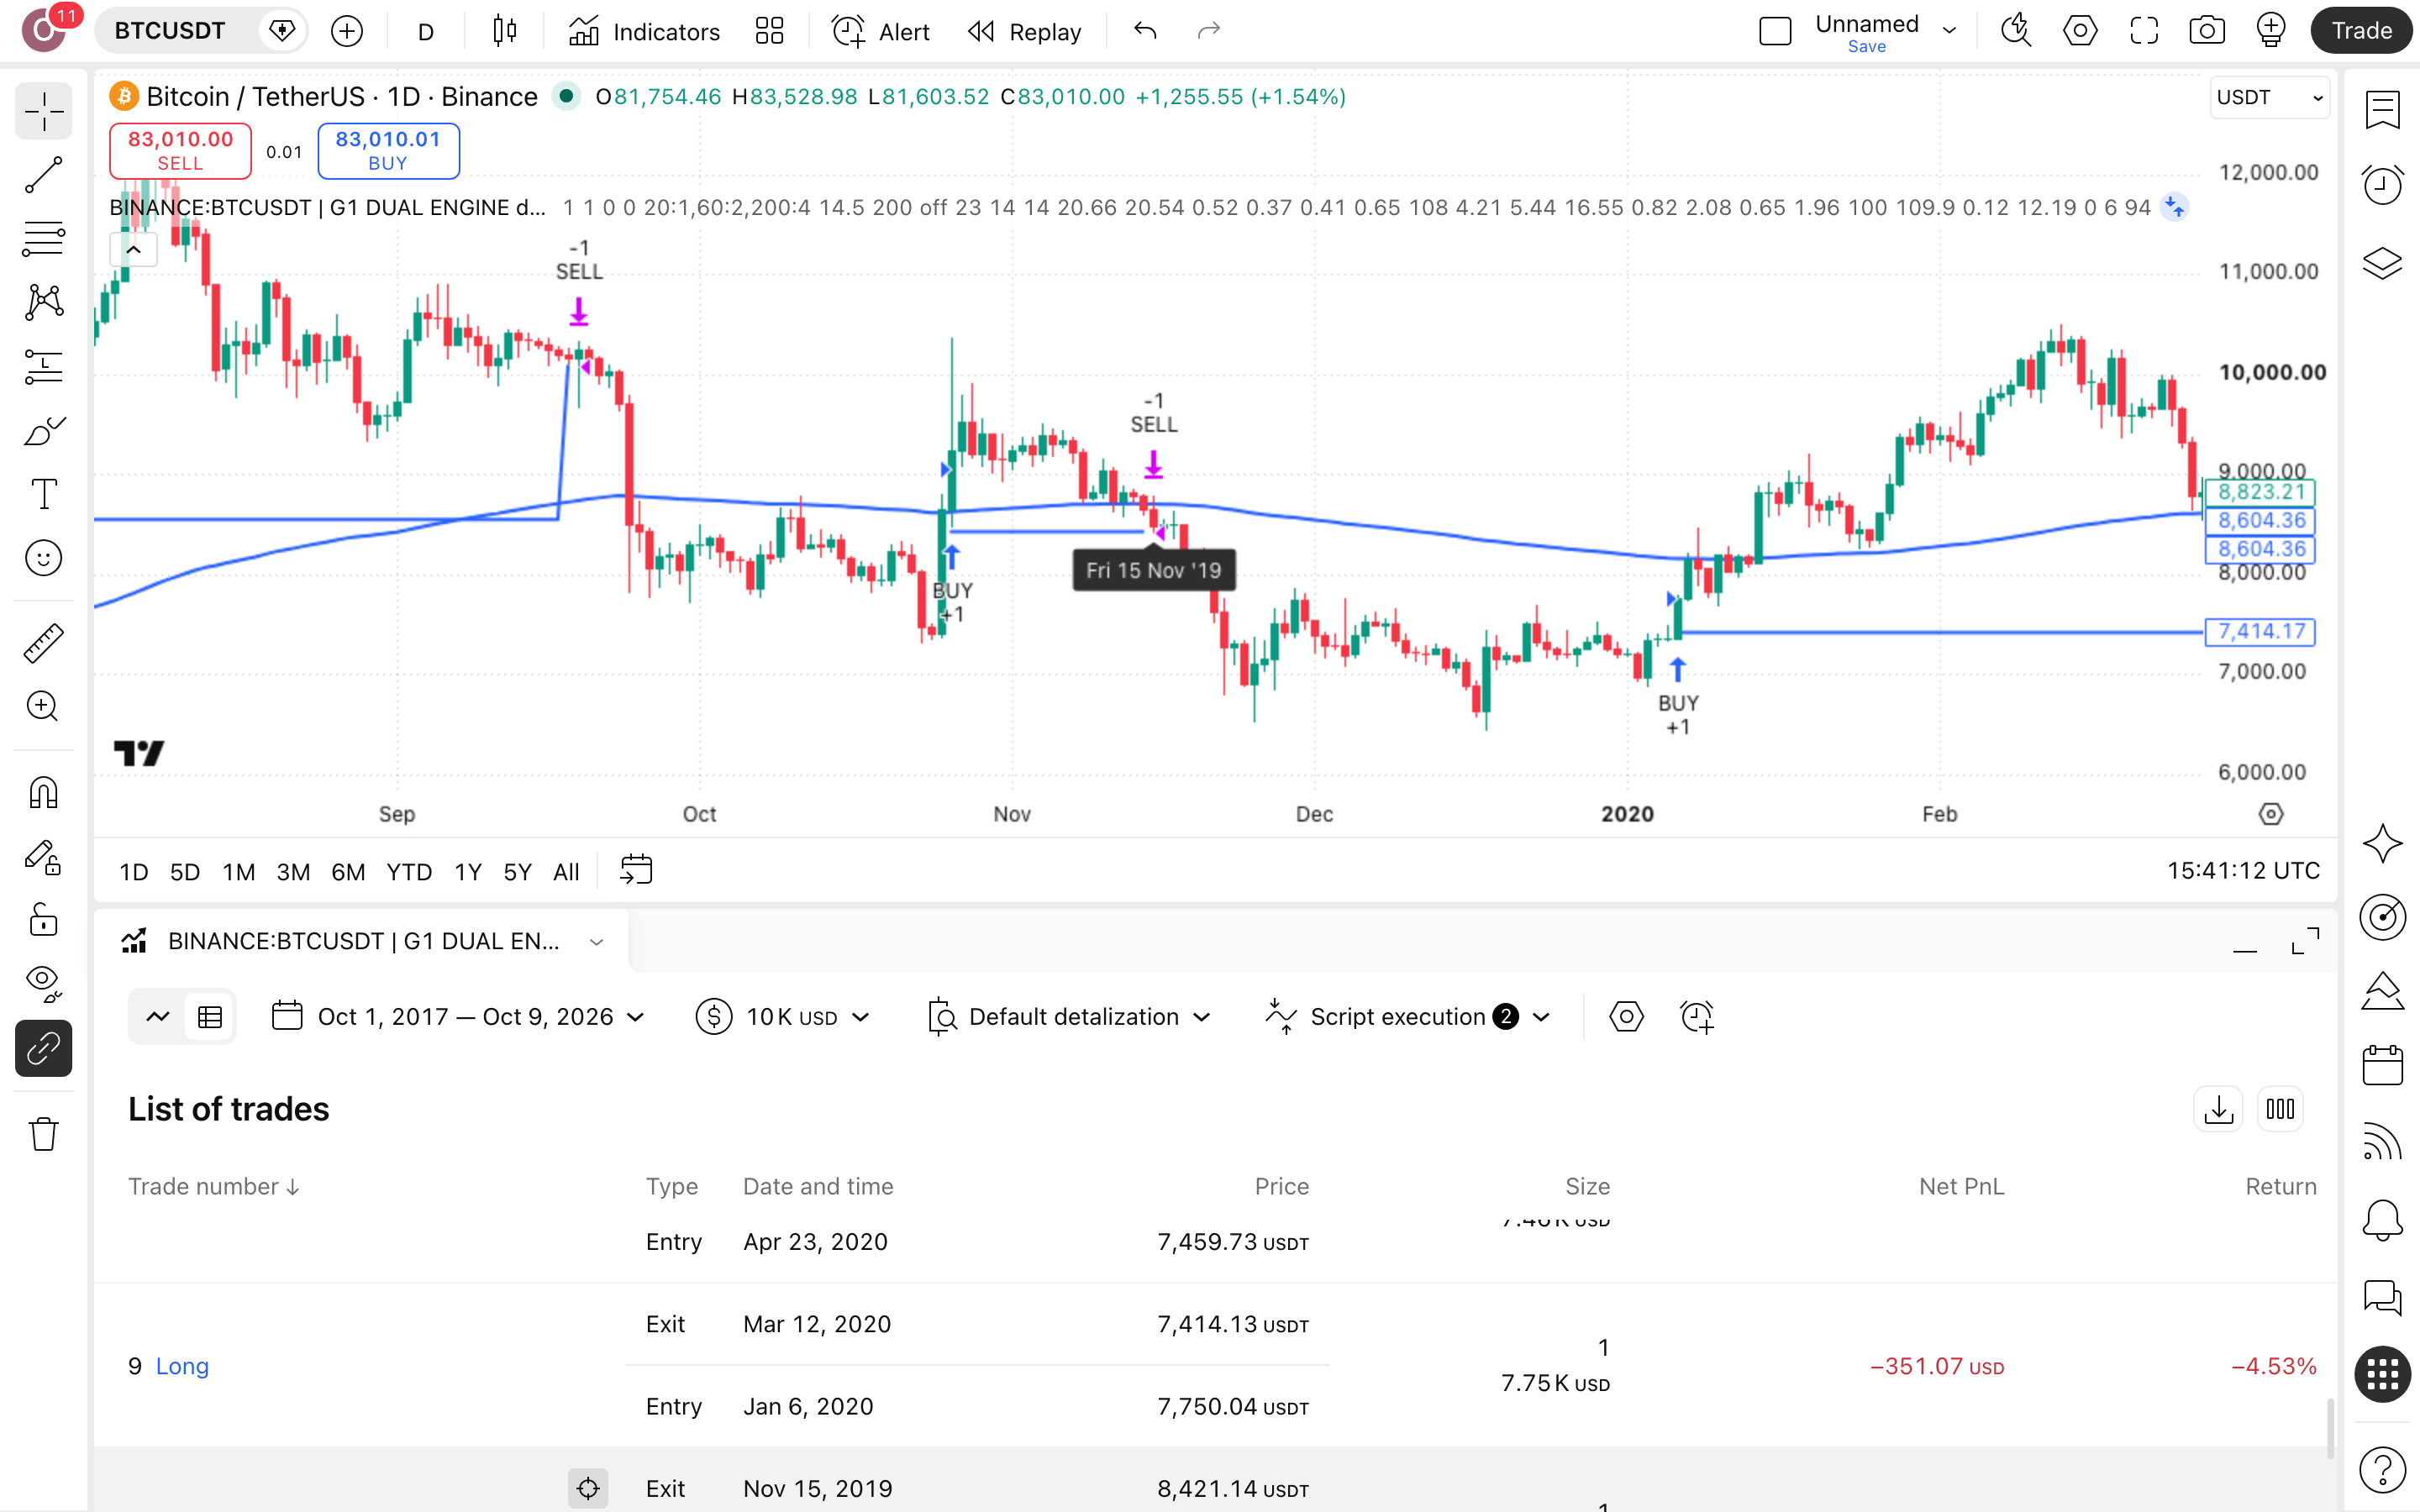This screenshot has height=1512, width=2420.
Task: Click the Trade button
Action: (x=2361, y=31)
